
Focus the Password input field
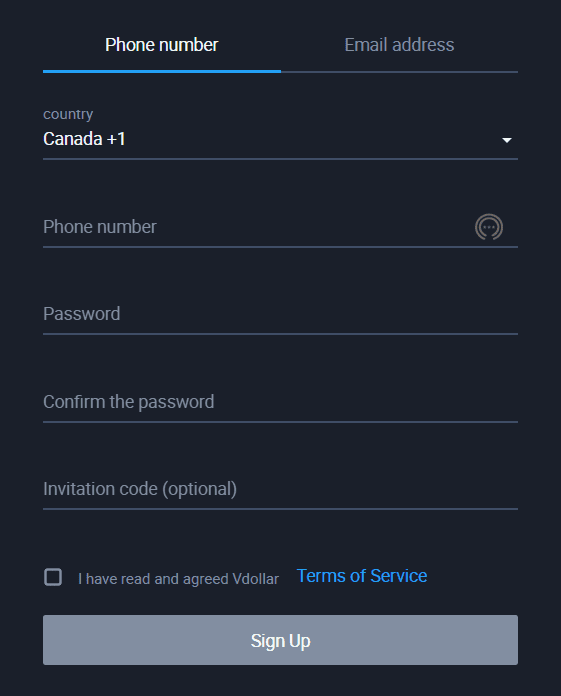(x=280, y=314)
